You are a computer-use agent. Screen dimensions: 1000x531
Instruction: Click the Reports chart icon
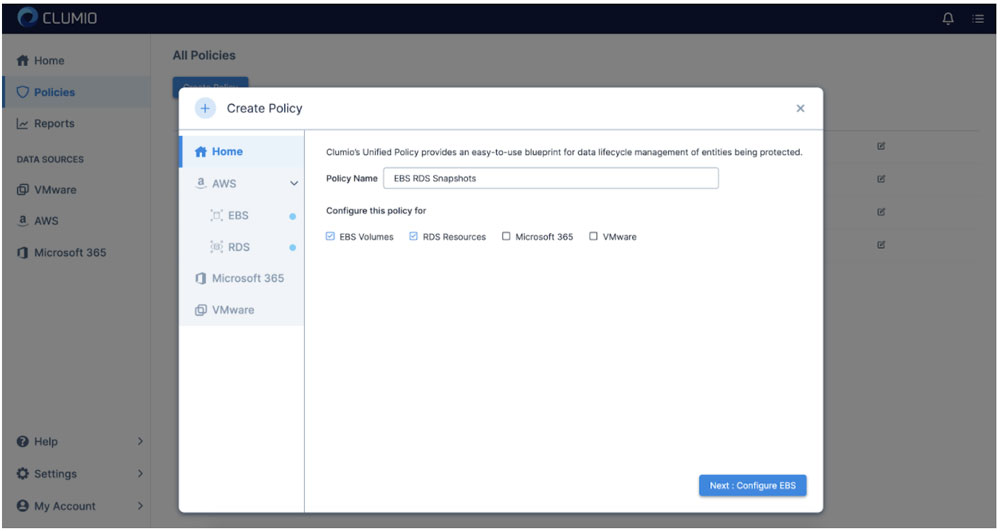23,124
